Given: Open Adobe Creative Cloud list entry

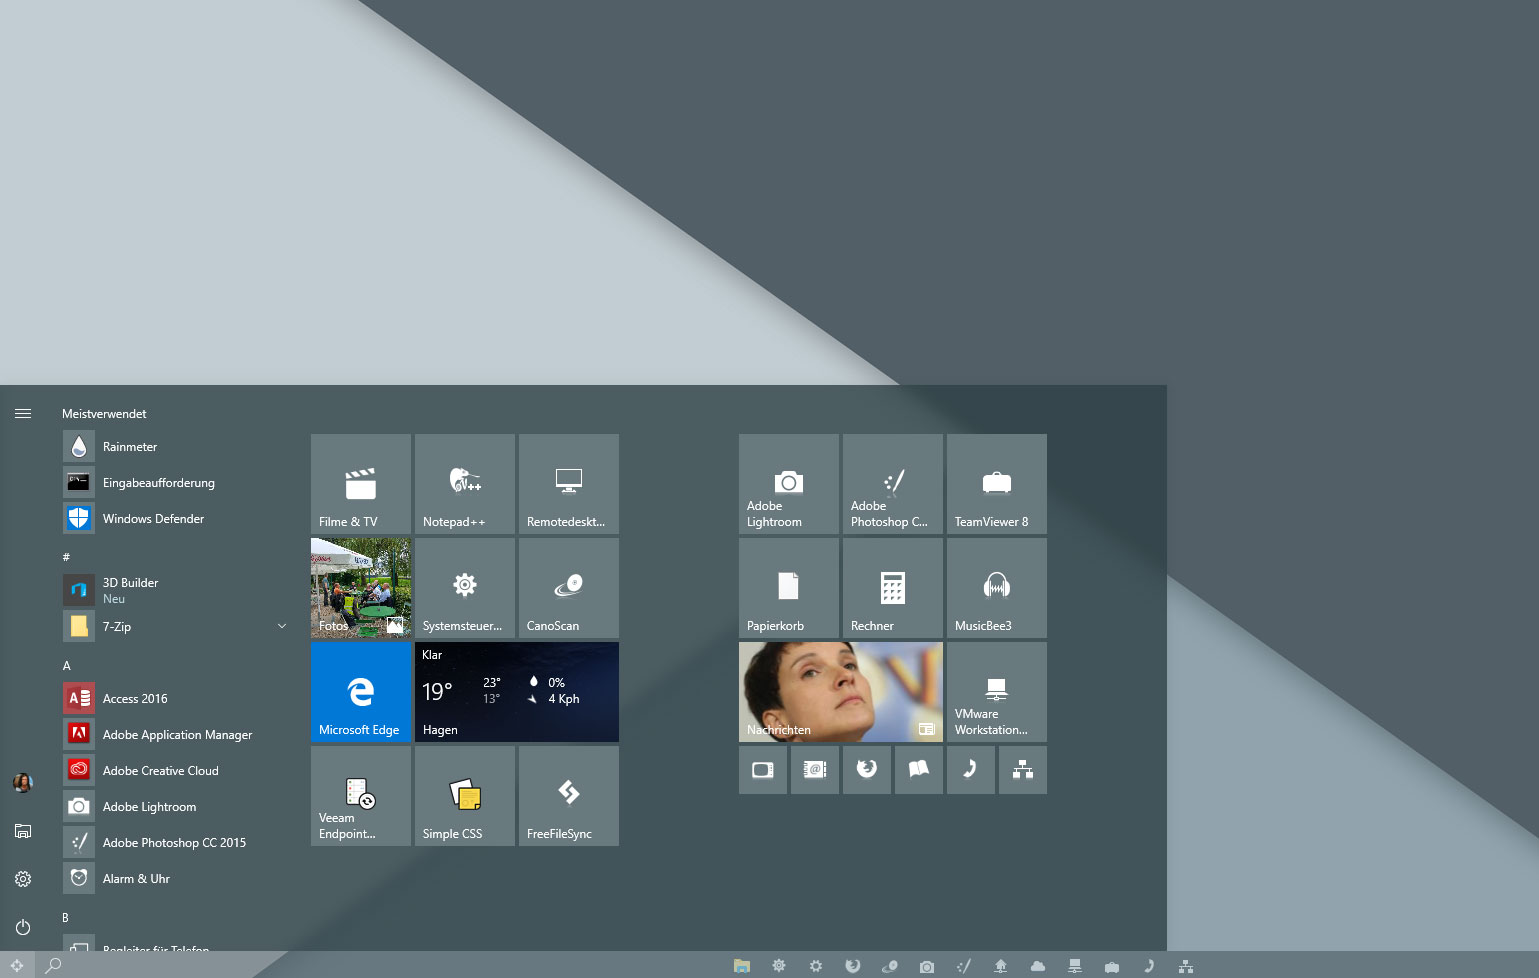Looking at the screenshot, I should (177, 771).
